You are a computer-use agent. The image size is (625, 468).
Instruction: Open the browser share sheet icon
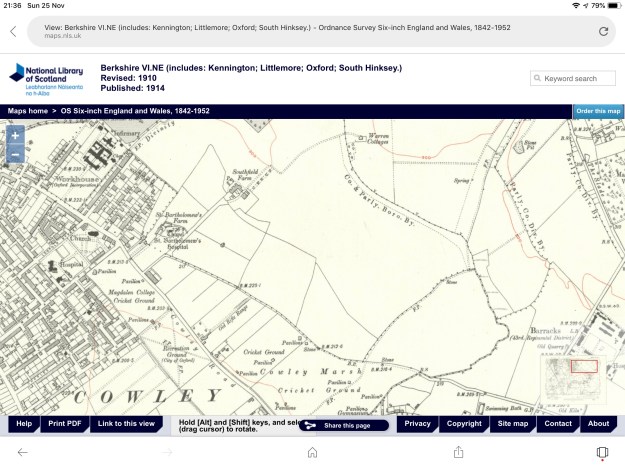point(458,452)
